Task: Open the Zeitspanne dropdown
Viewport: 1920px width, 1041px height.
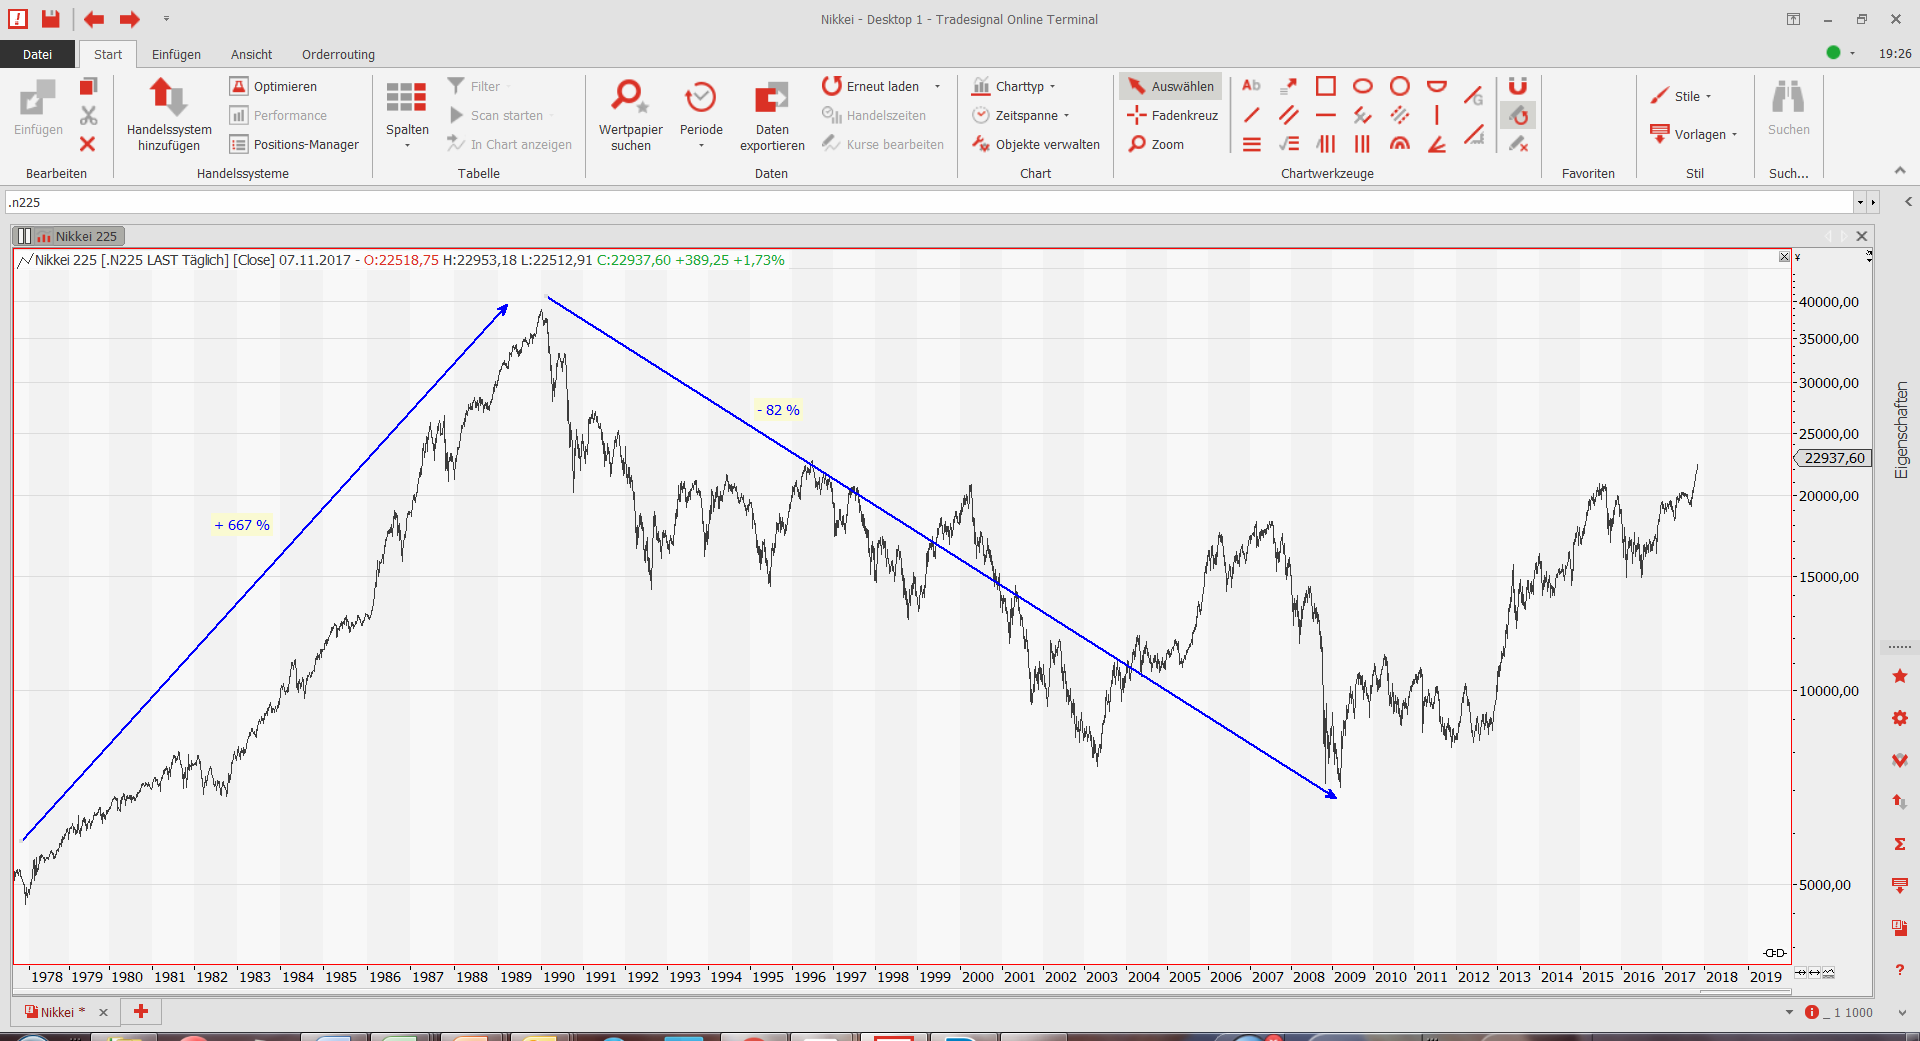Action: pos(1021,115)
